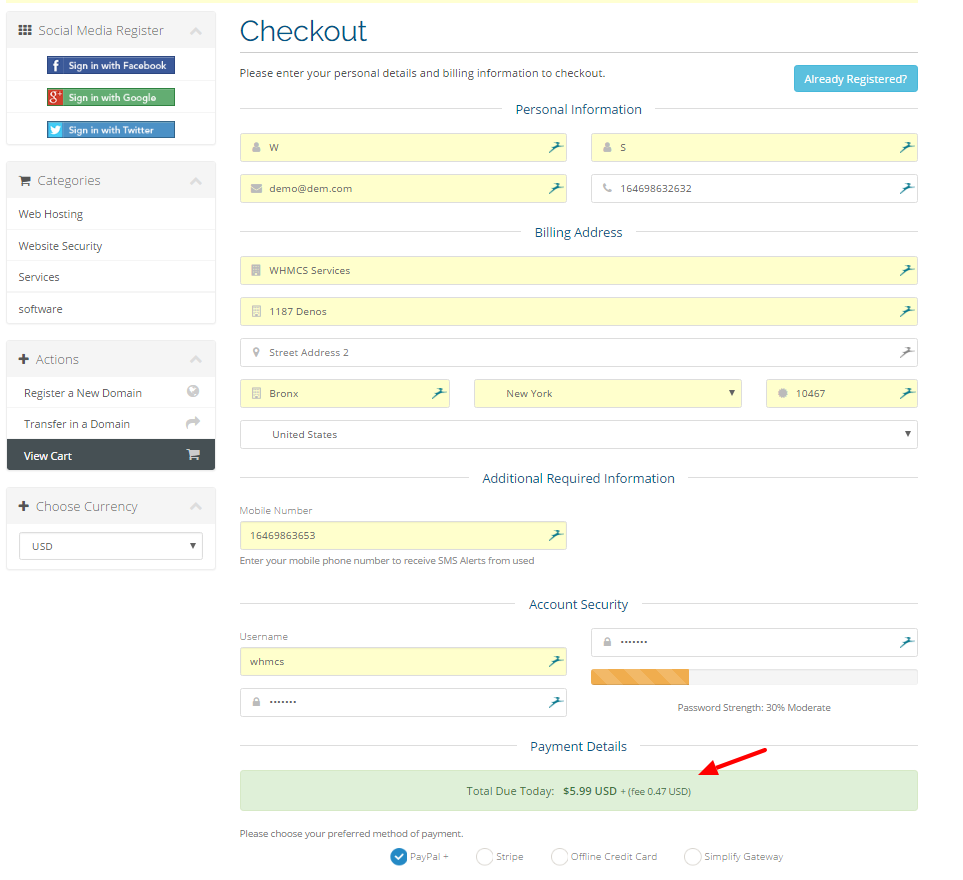The width and height of the screenshot is (963, 880).
Task: Click the share arrow icon beside Transfer in a Domain
Action: point(193,422)
